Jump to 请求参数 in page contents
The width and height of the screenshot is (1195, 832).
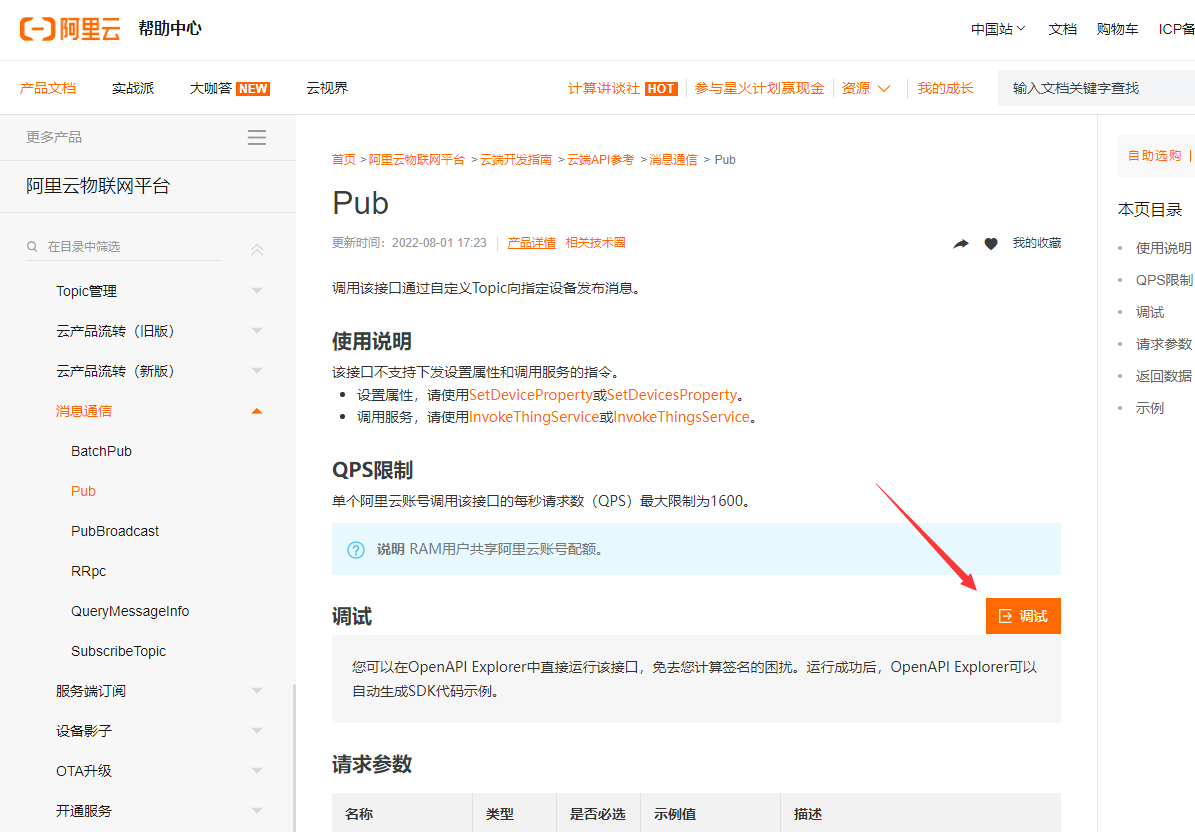(x=1163, y=344)
